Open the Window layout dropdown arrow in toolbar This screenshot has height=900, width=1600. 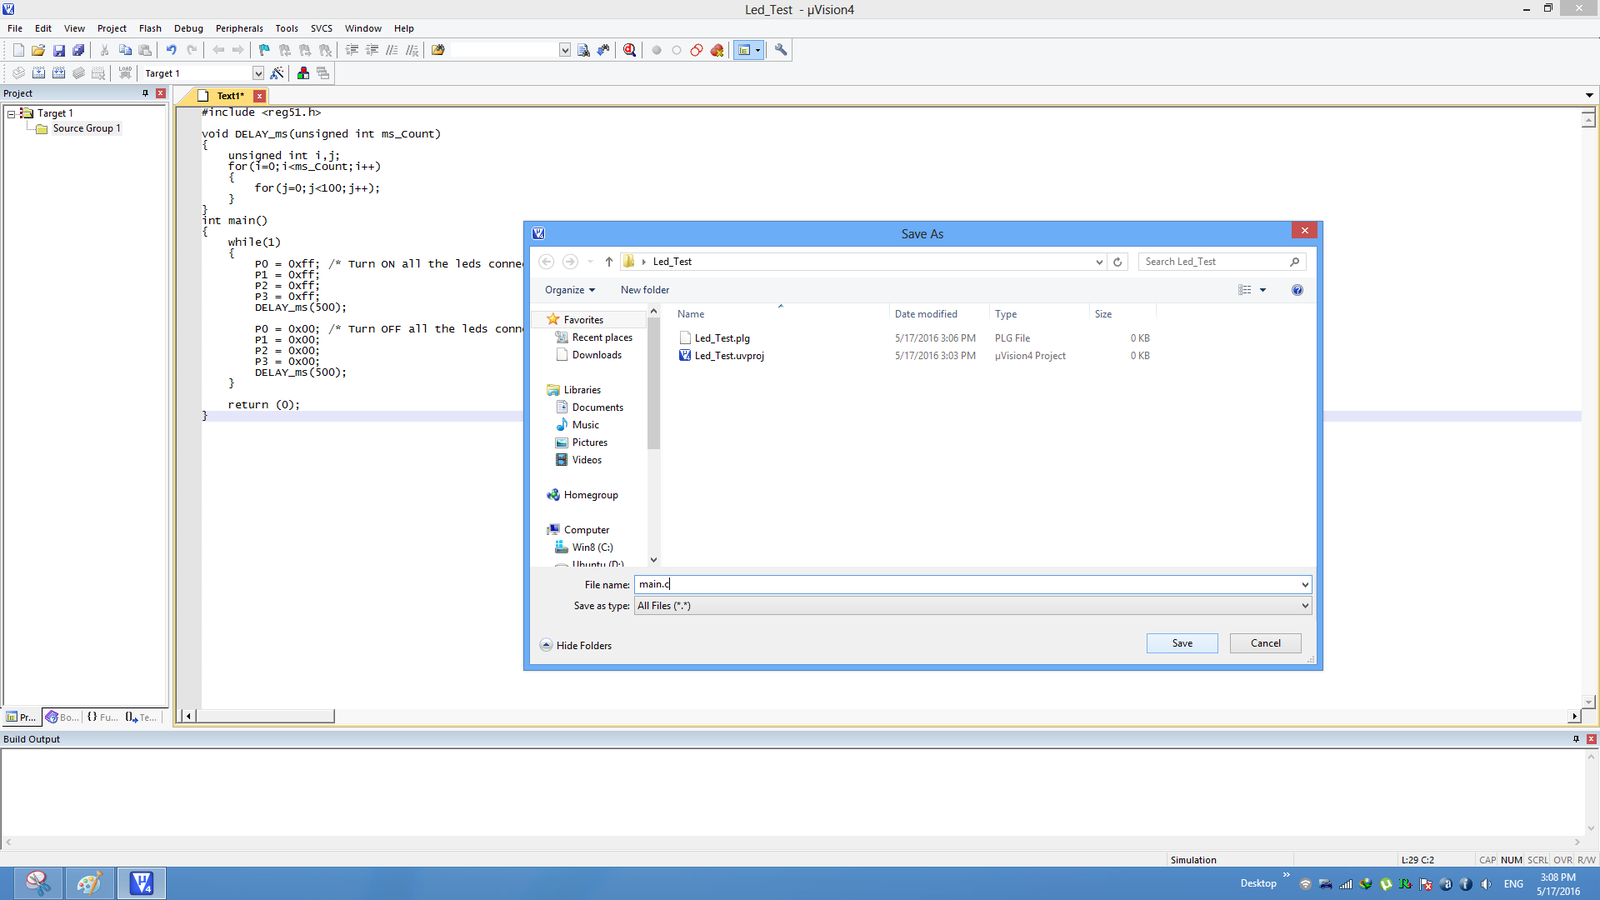click(x=758, y=50)
